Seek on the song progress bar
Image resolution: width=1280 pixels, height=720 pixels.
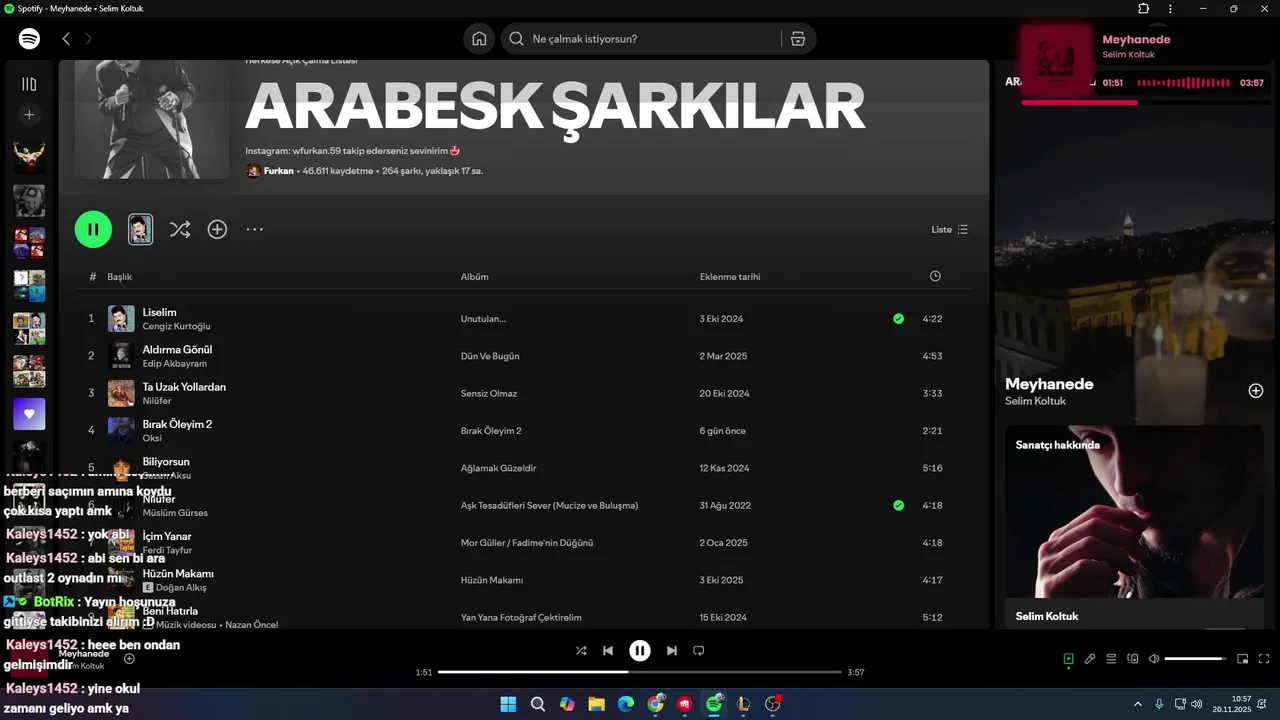pos(640,672)
